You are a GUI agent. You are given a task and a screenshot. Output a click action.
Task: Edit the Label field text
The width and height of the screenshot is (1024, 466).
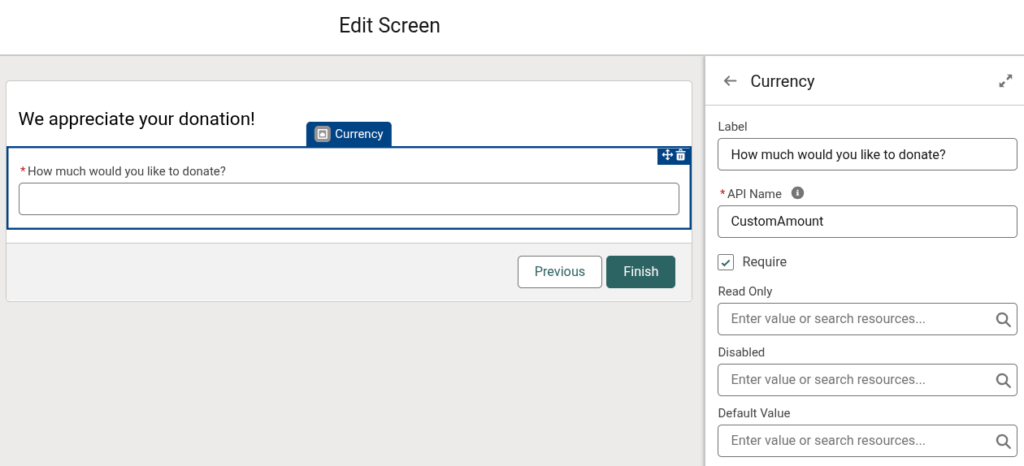tap(867, 155)
